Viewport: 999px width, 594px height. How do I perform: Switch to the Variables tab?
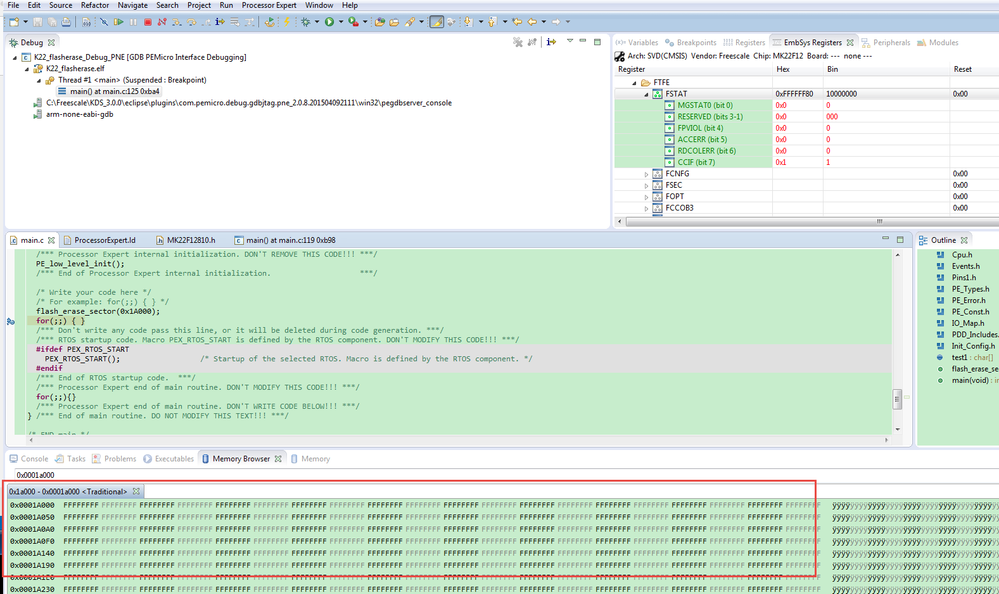tap(636, 43)
